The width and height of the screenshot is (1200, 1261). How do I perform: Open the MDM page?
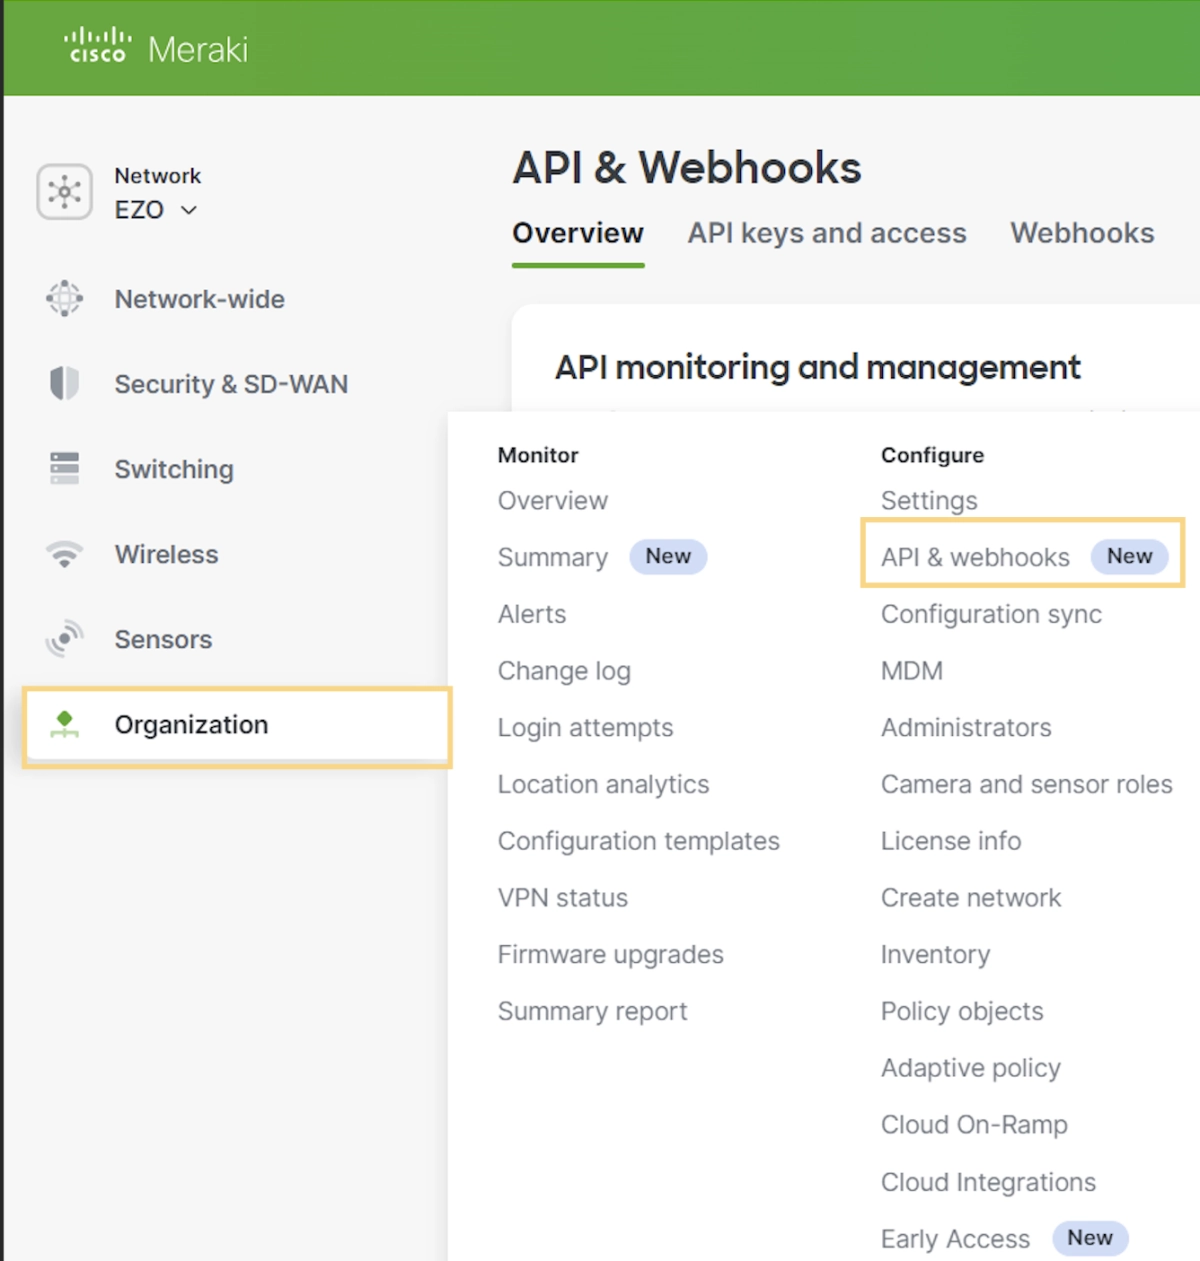pos(912,671)
